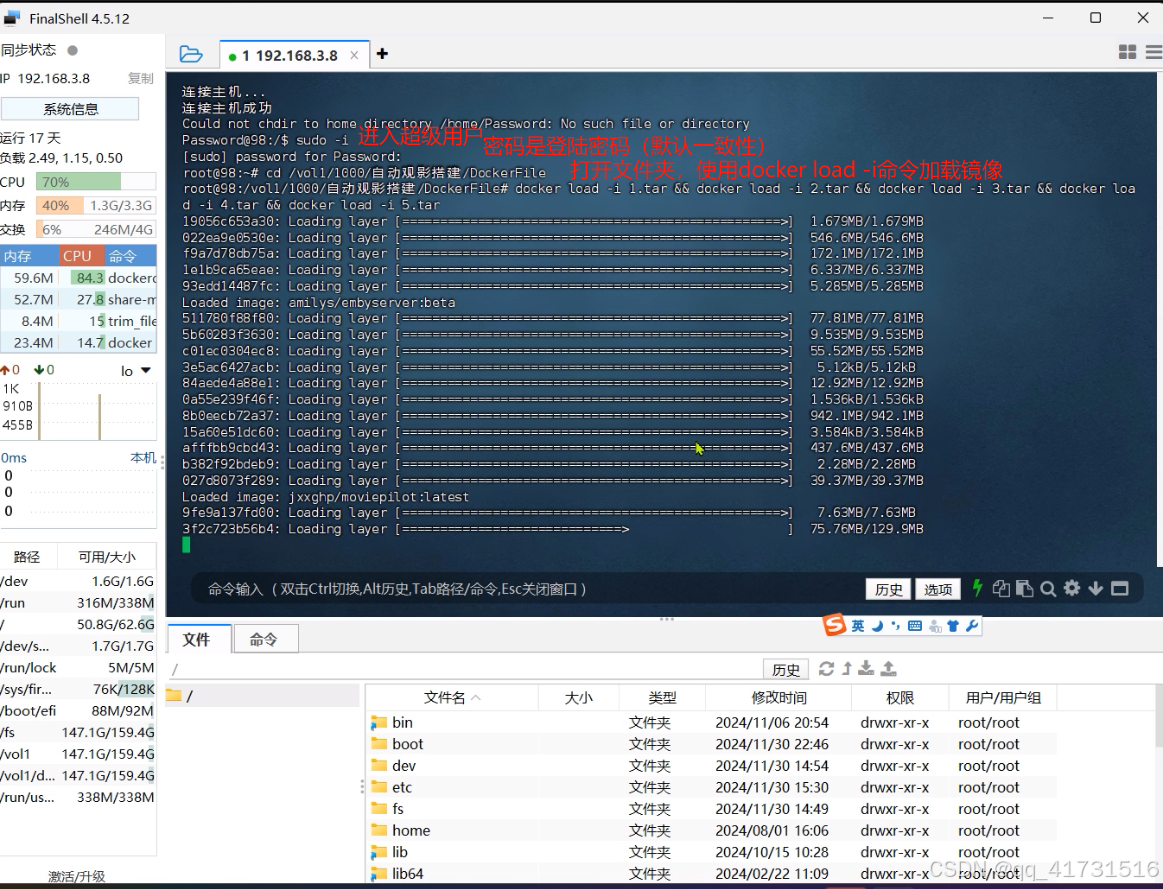Screen dimensions: 1163x889
Task: Open terminal 历史 button in command bar
Action: 889,589
